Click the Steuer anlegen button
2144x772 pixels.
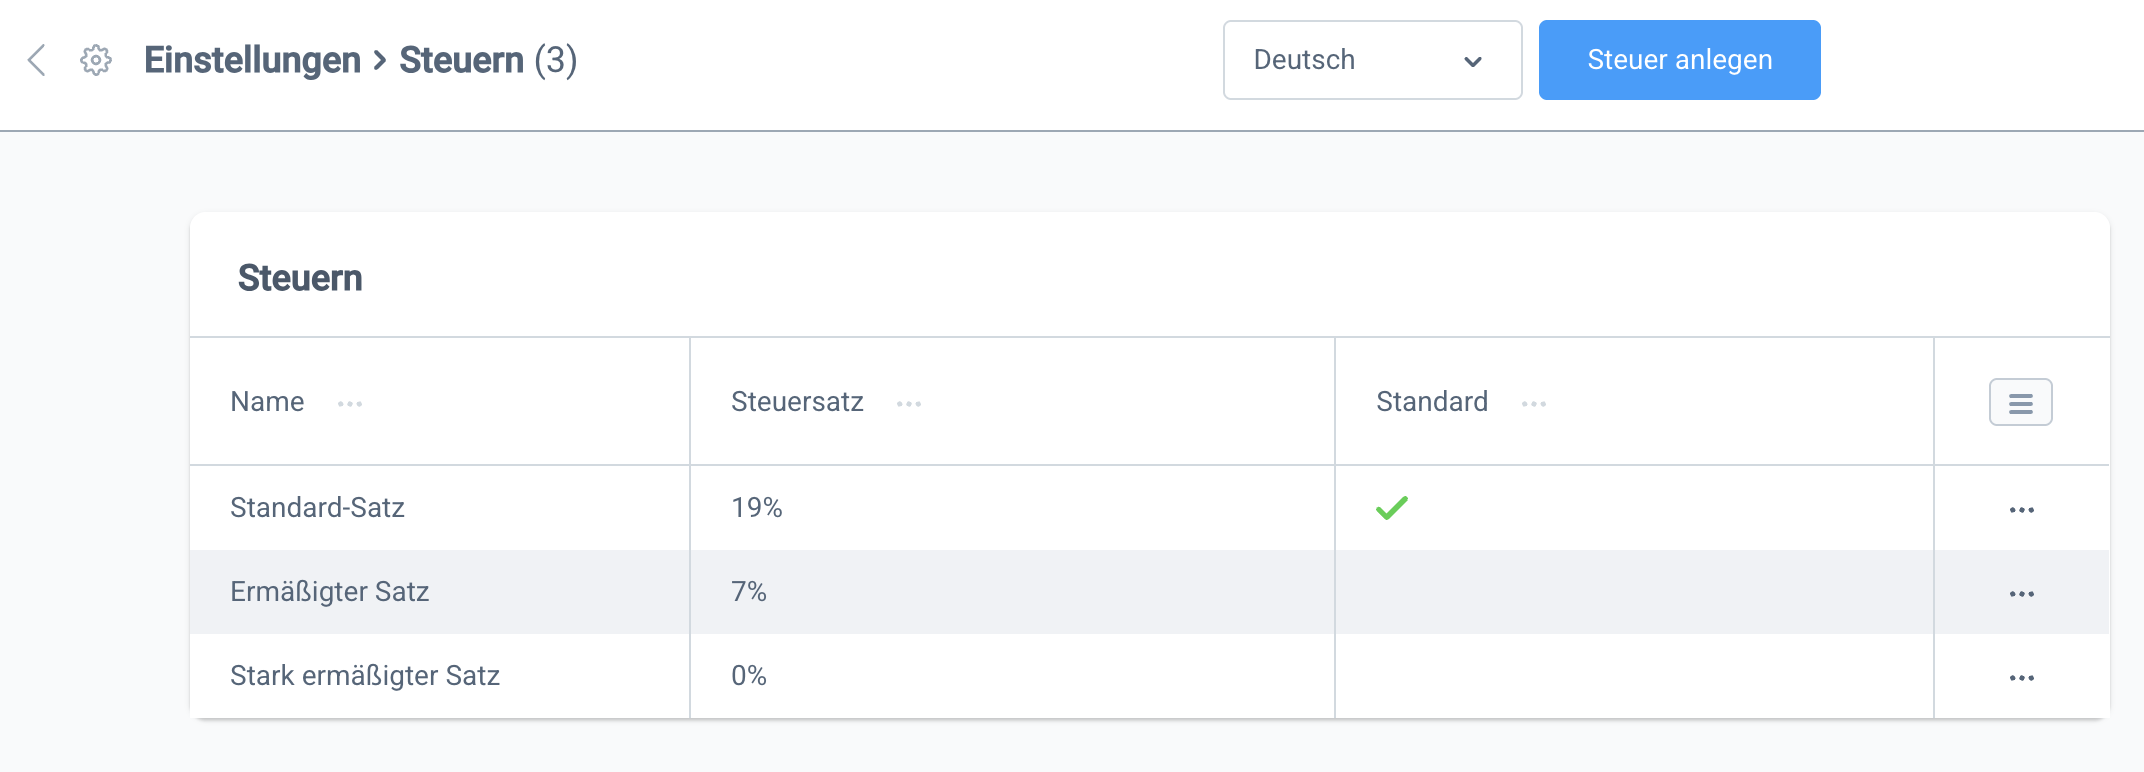point(1679,60)
